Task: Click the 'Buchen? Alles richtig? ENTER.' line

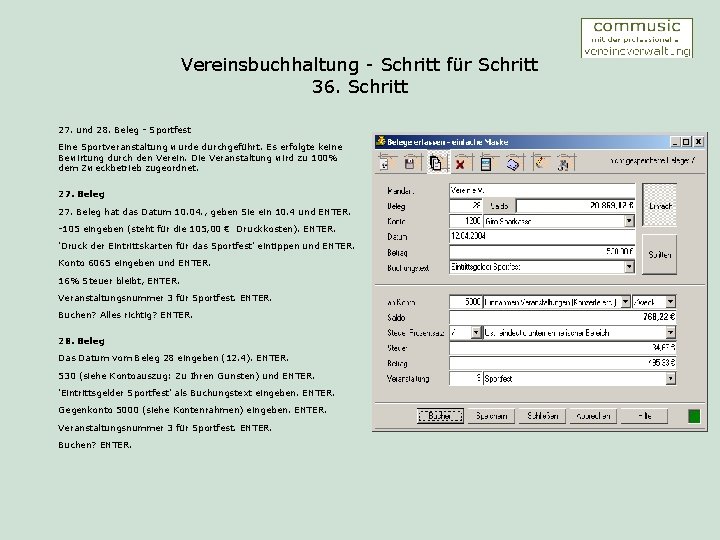Action: coord(125,315)
